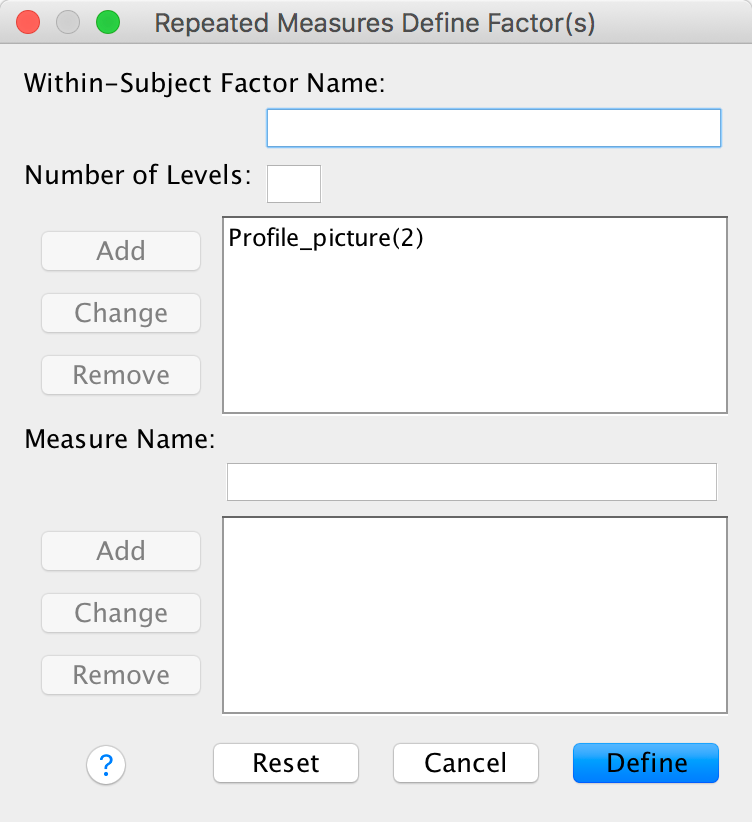The height and width of the screenshot is (822, 752).
Task: Select Profile_picture(2) in the factor list
Action: point(327,239)
